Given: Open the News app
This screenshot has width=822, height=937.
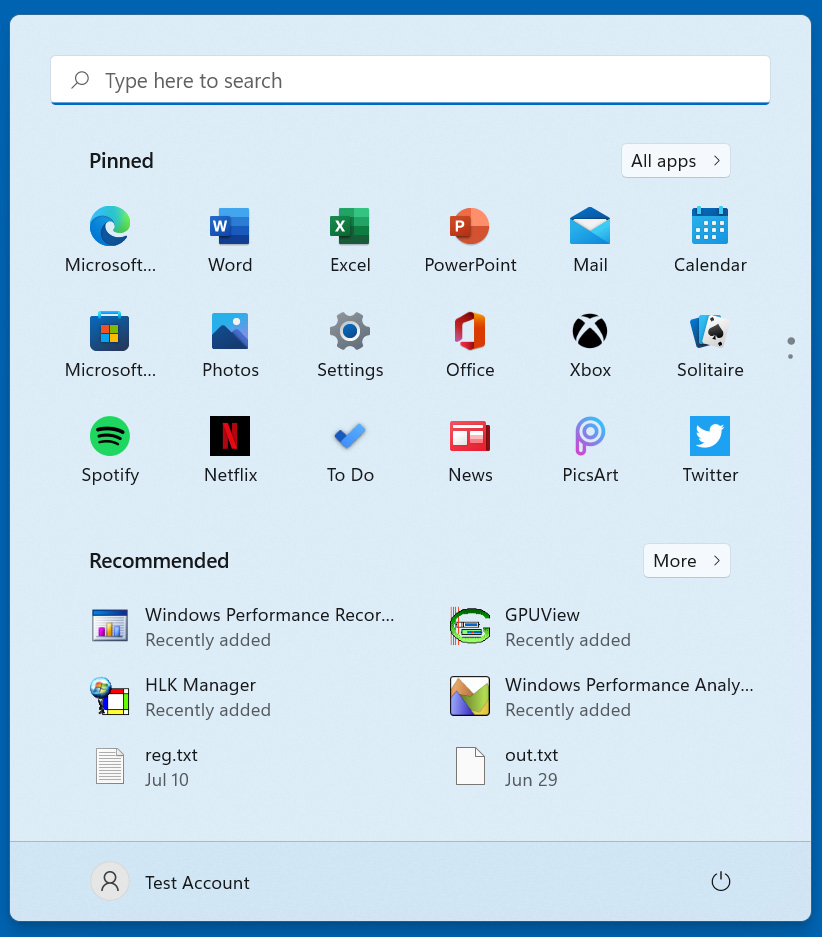Looking at the screenshot, I should click(x=470, y=449).
